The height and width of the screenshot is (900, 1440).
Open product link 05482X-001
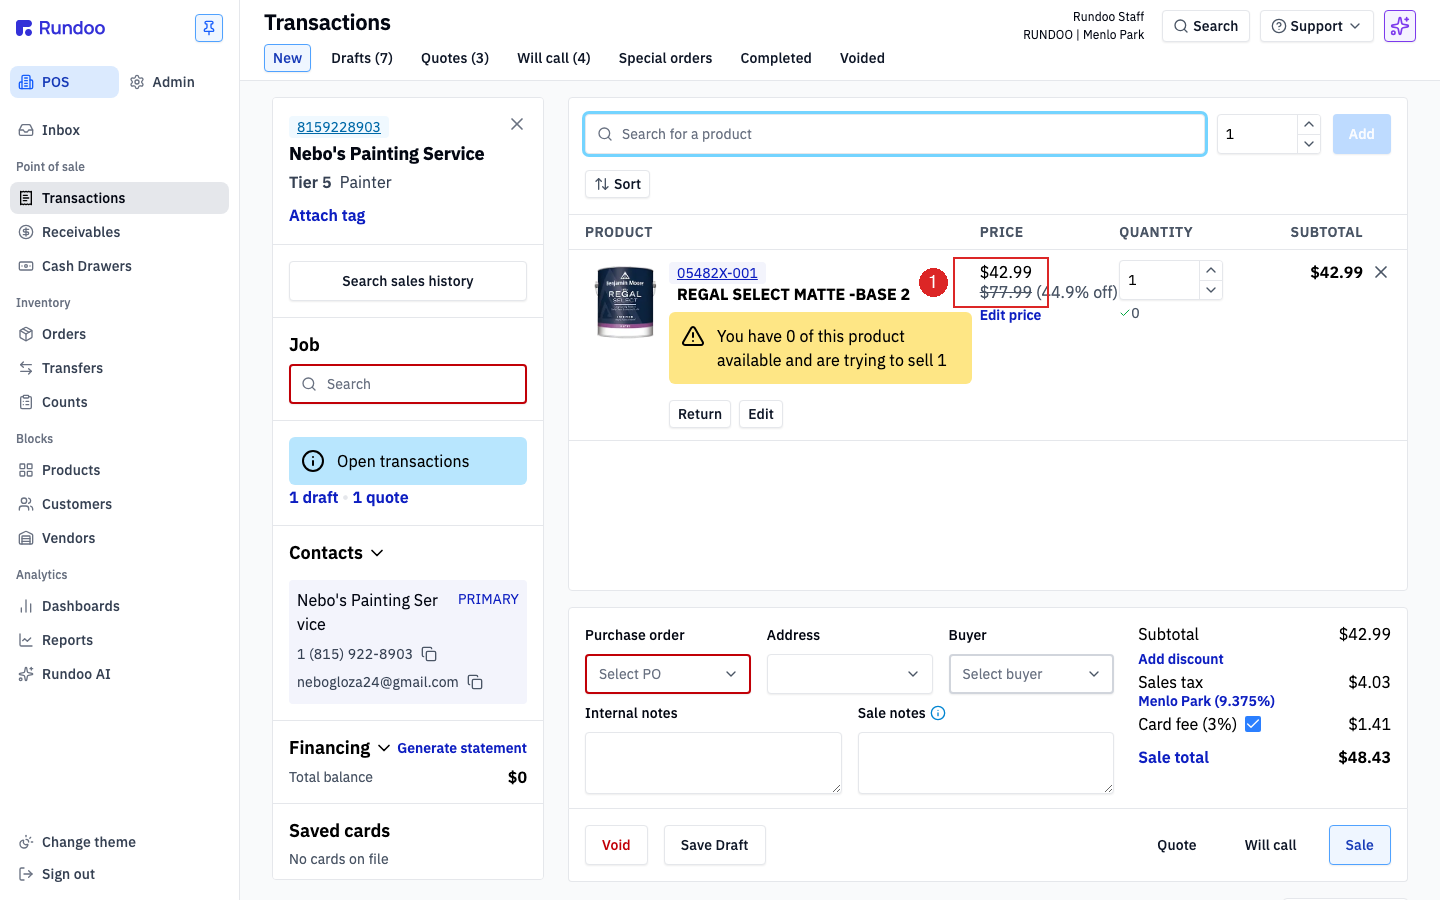(717, 273)
